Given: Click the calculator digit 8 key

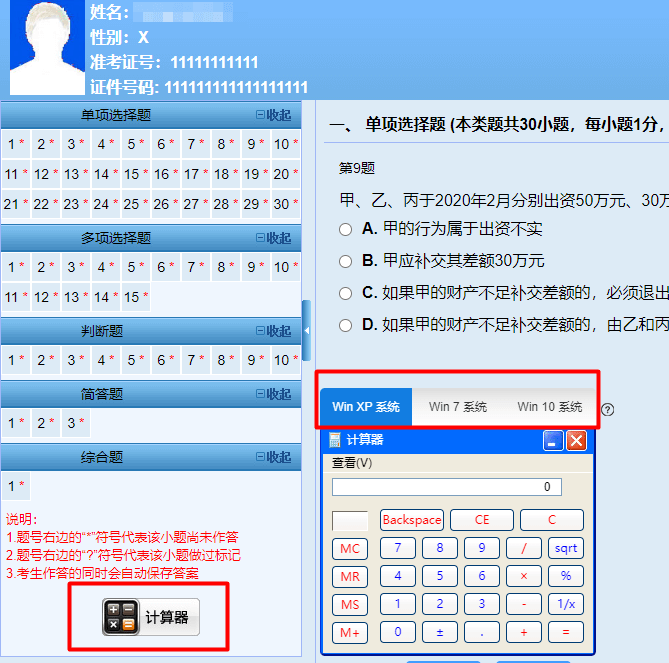Looking at the screenshot, I should [x=440, y=548].
